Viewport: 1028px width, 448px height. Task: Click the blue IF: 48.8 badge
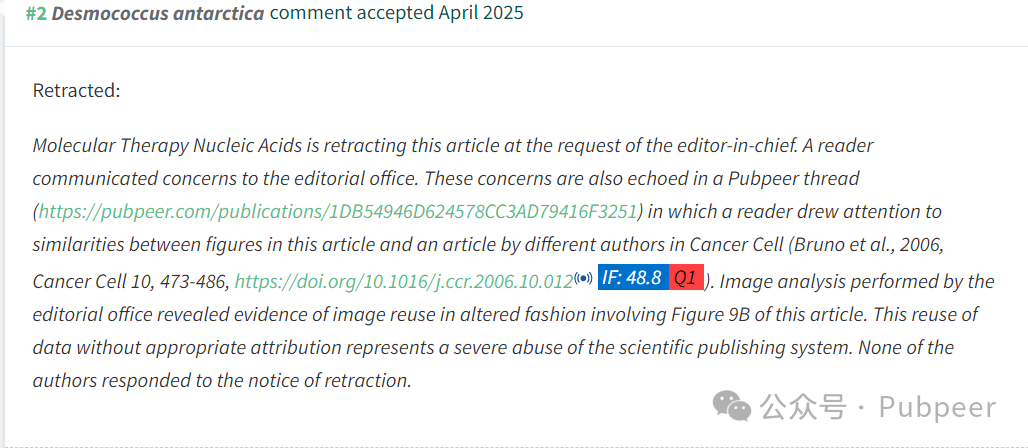click(633, 277)
